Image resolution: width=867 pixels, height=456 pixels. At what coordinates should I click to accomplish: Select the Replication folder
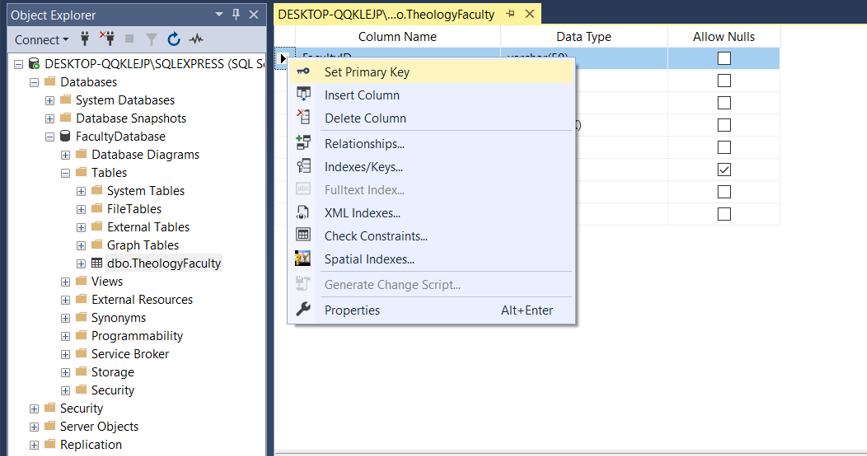click(x=91, y=444)
